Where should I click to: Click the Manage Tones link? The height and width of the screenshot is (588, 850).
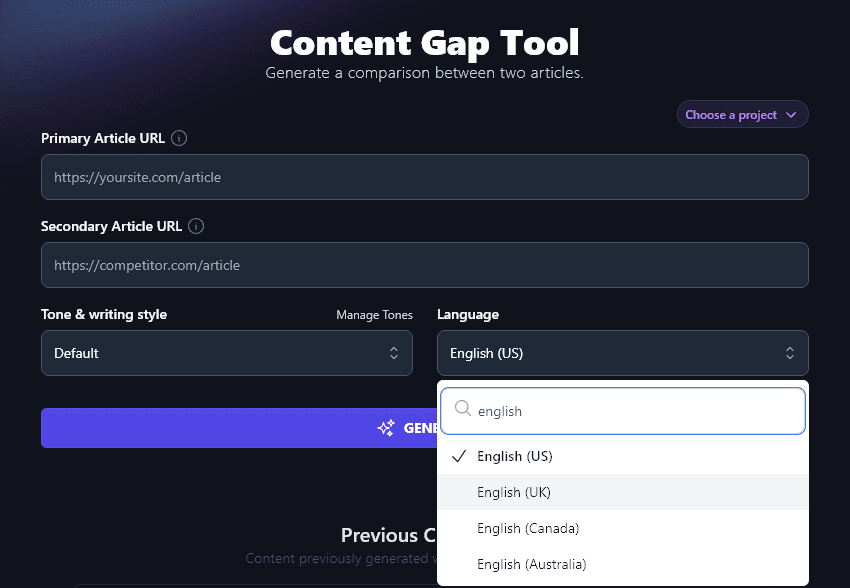pos(374,315)
